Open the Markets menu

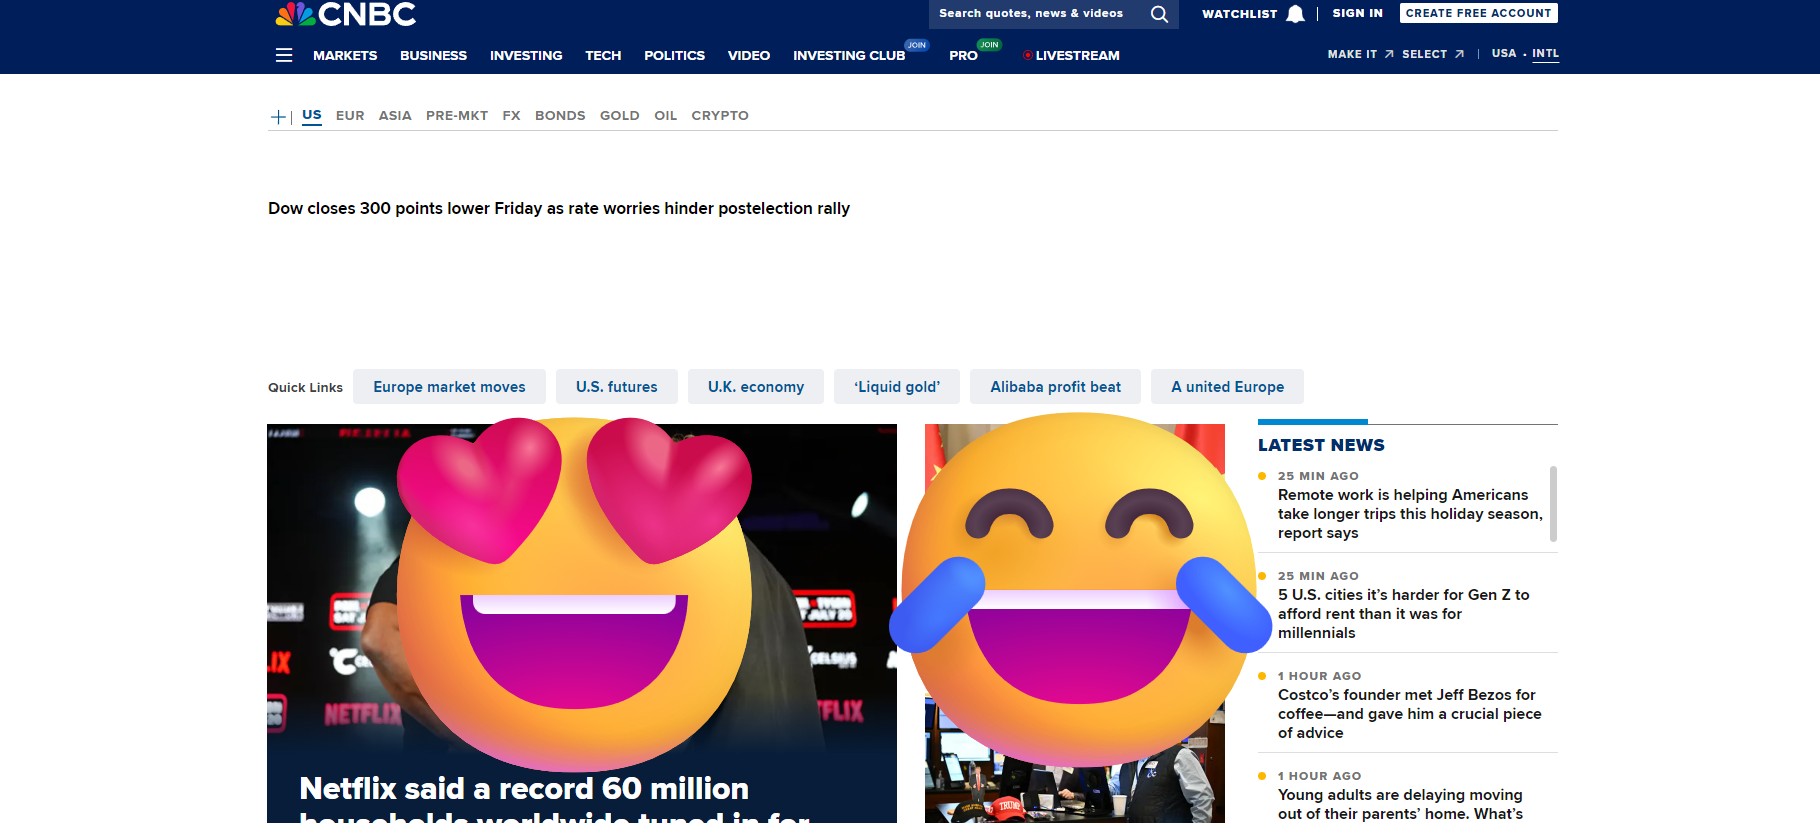pyautogui.click(x=345, y=55)
